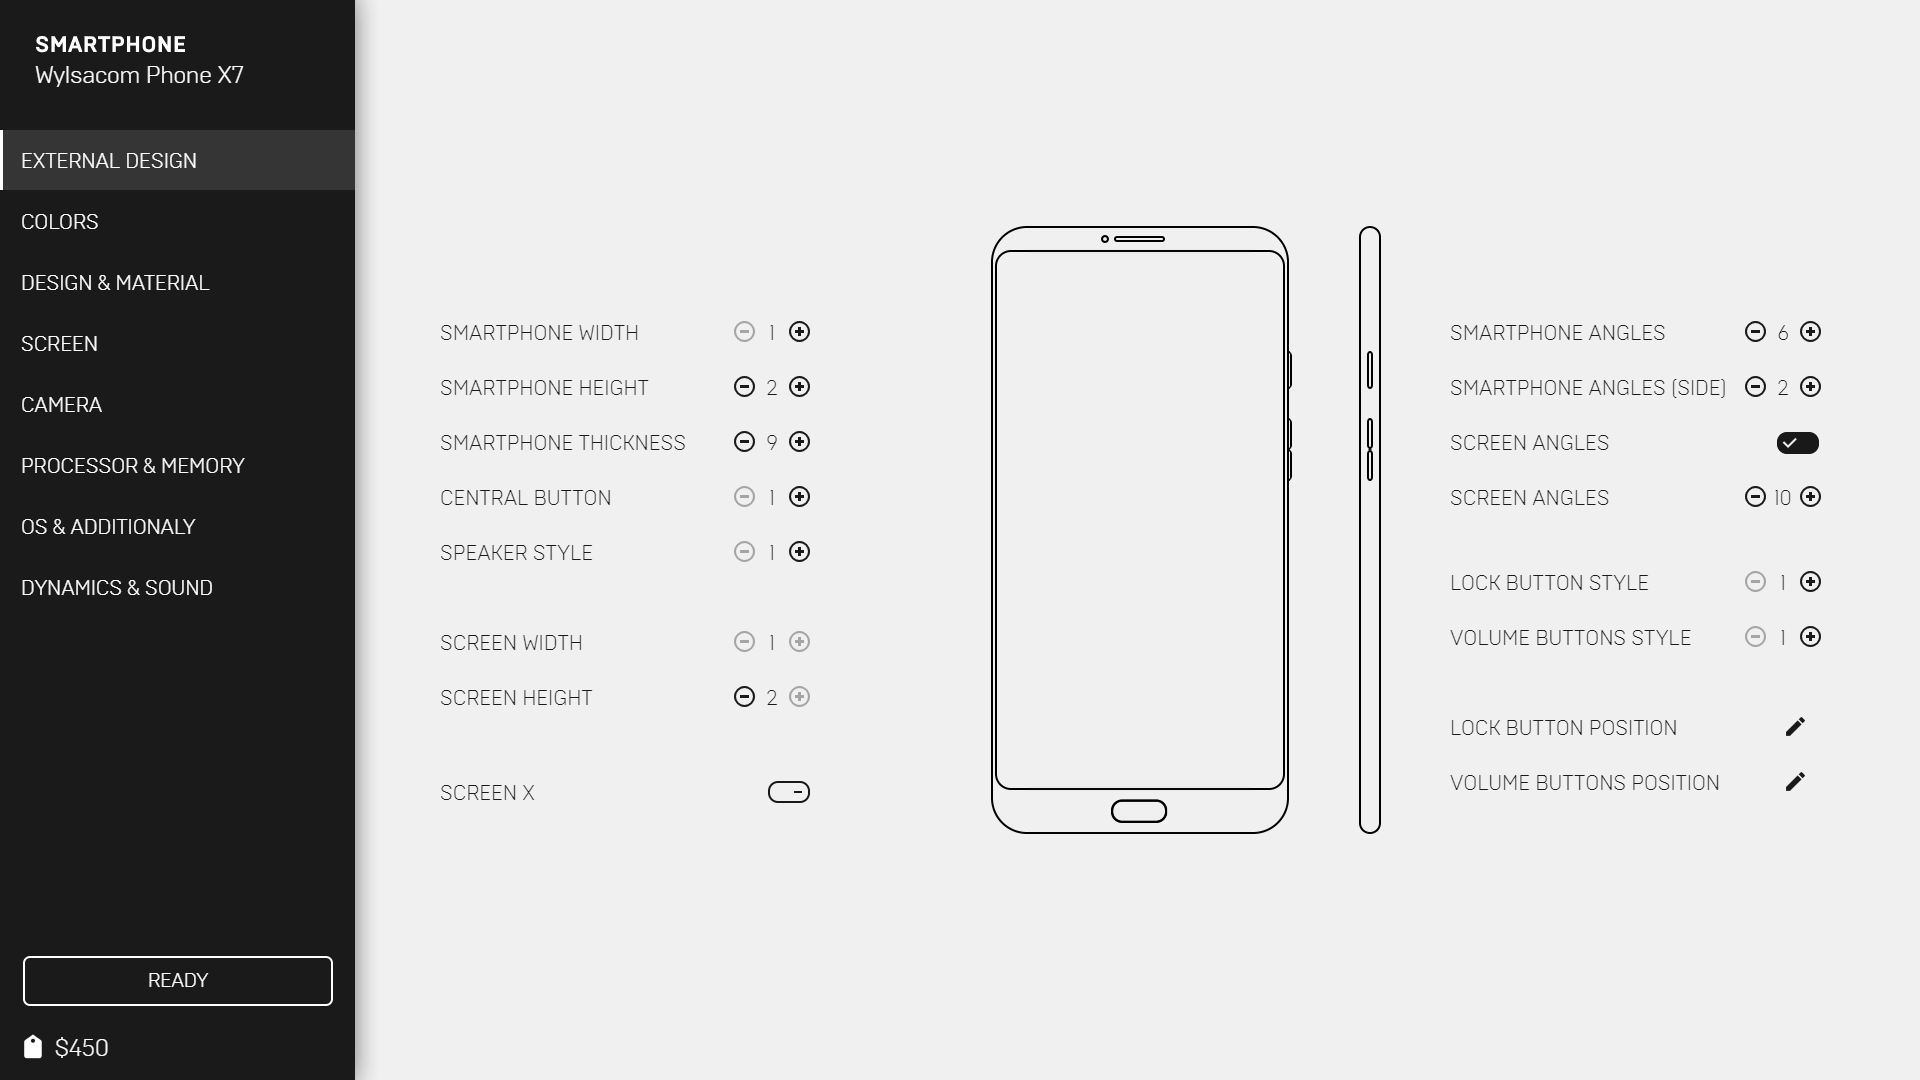
Task: Click the edit icon for VOLUME BUTTONS POSITION
Action: coord(1796,782)
